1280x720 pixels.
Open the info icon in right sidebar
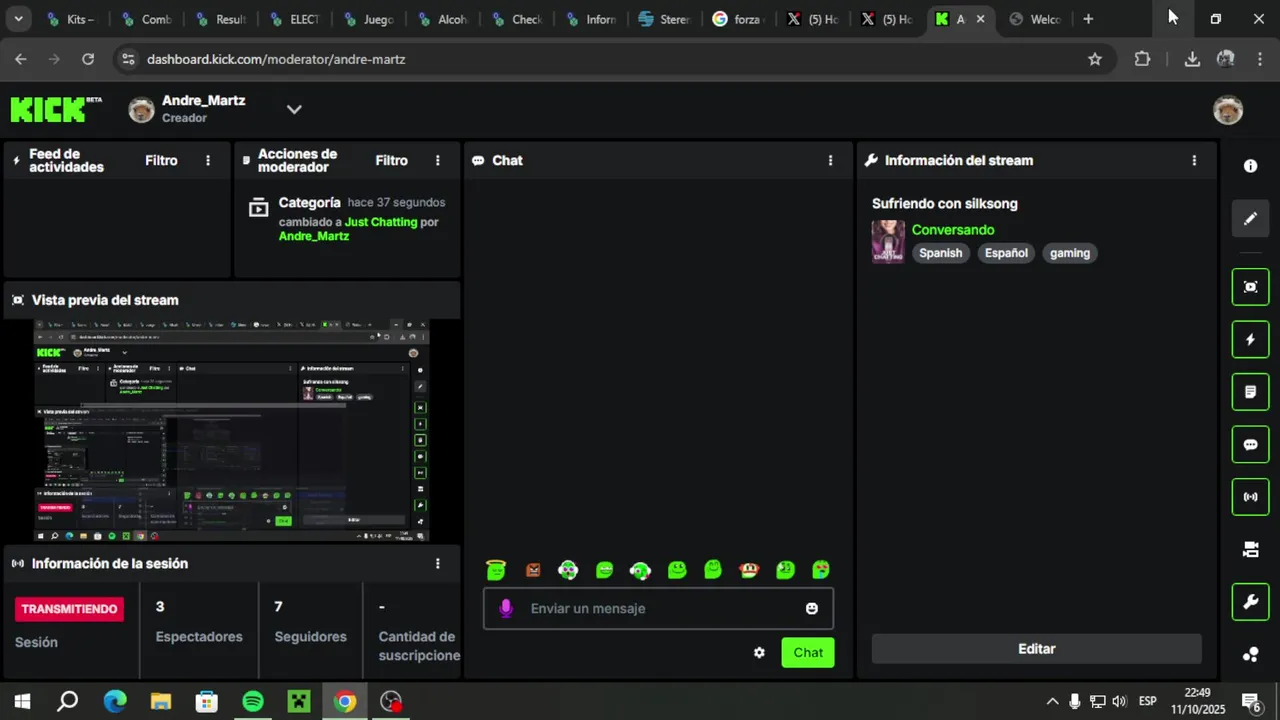(x=1250, y=166)
